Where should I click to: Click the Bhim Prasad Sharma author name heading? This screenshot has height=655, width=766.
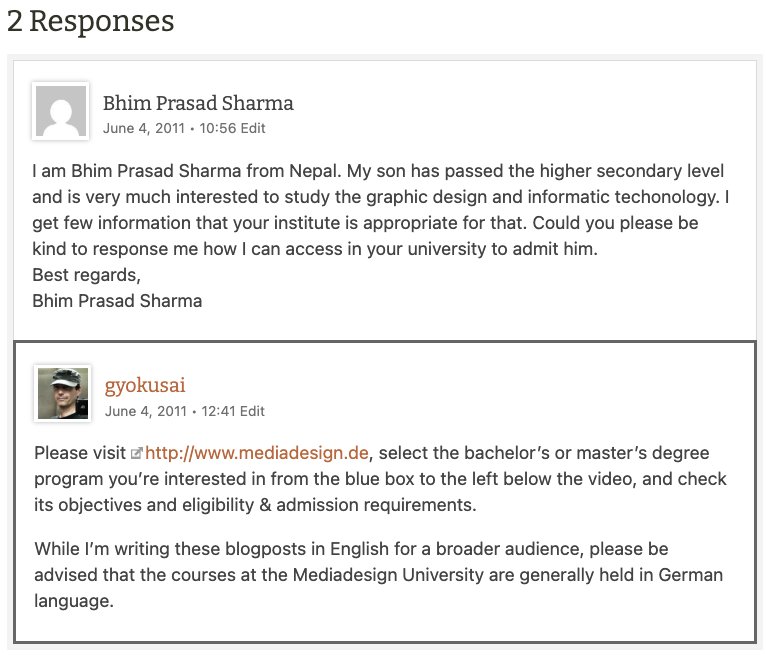pyautogui.click(x=198, y=103)
